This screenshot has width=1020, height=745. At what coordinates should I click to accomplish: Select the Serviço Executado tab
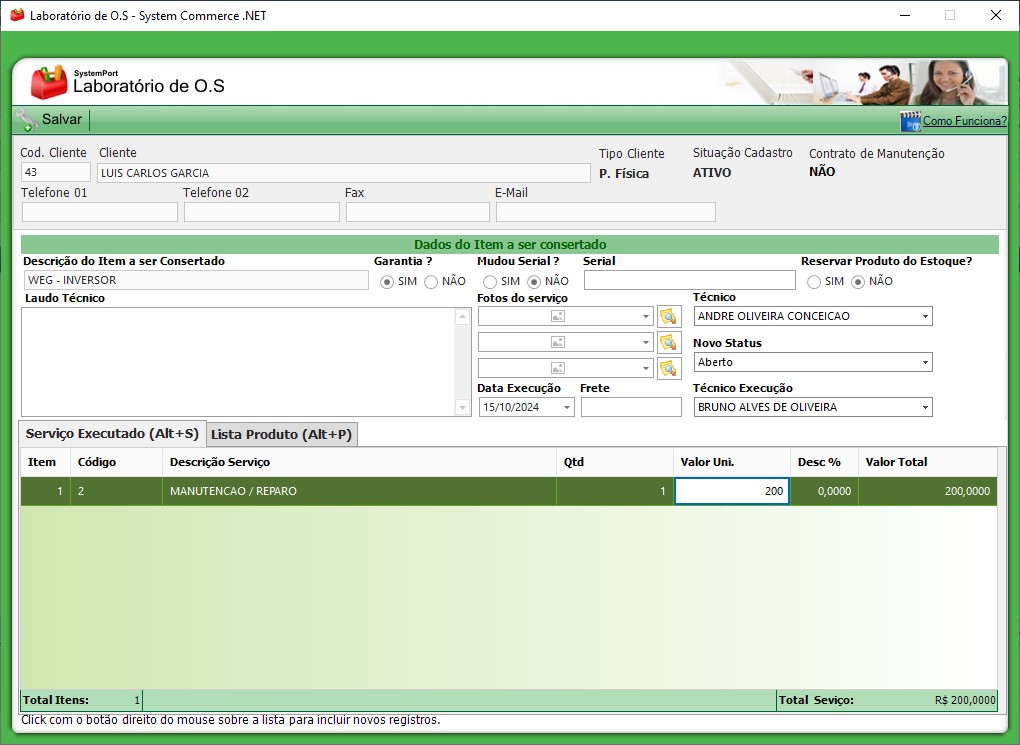coord(112,434)
